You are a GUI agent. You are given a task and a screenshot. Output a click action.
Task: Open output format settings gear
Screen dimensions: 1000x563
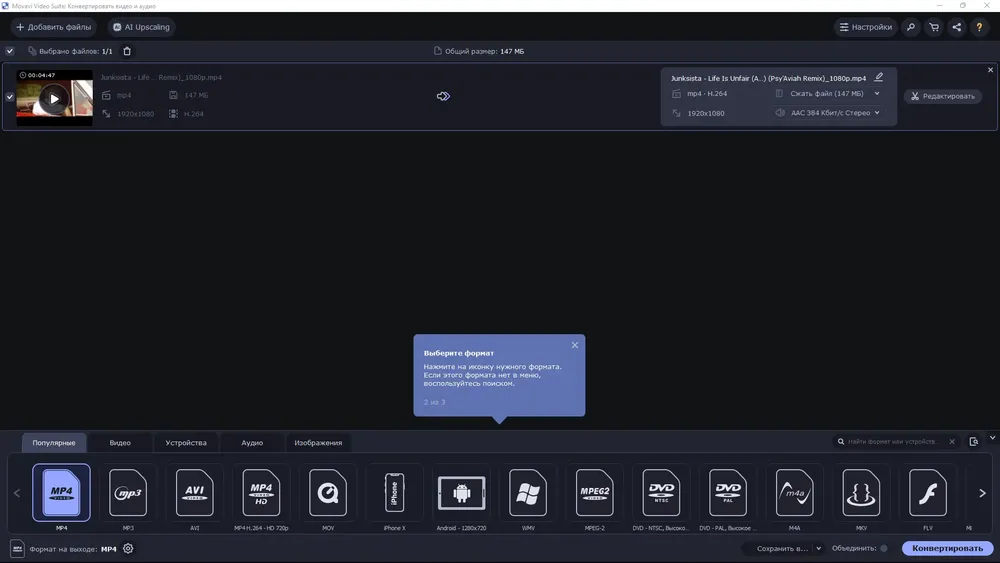coord(128,548)
